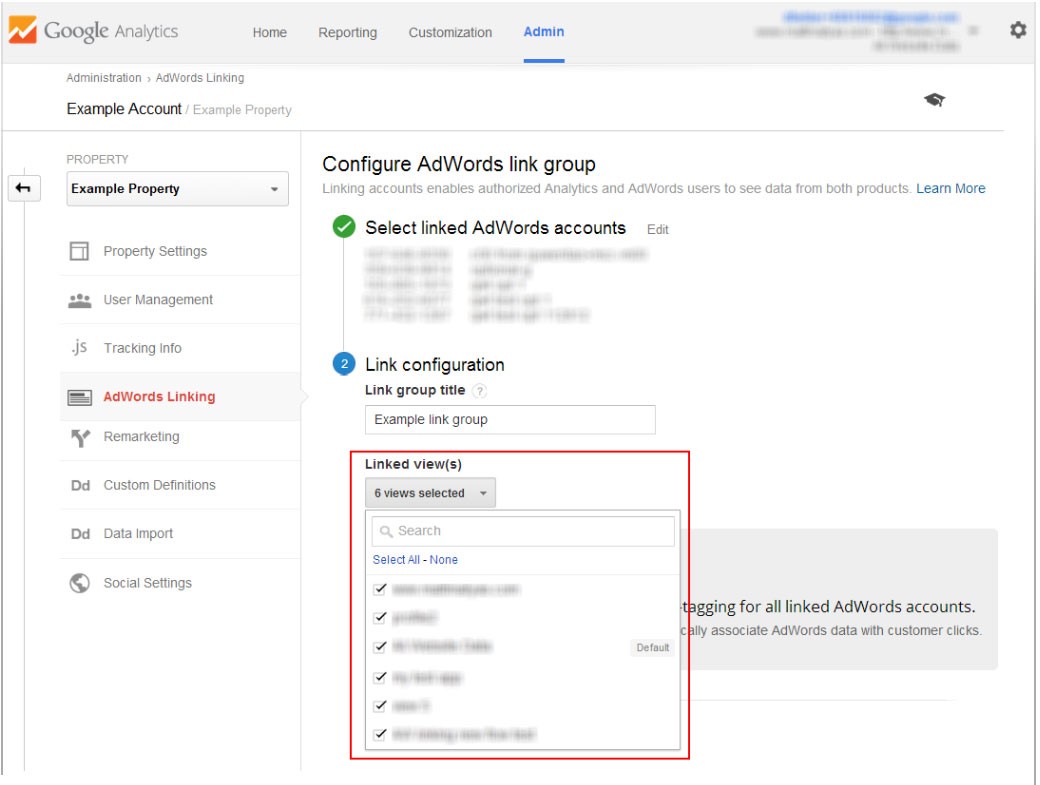Click the Default badge label
The height and width of the screenshot is (785, 1040).
653,648
